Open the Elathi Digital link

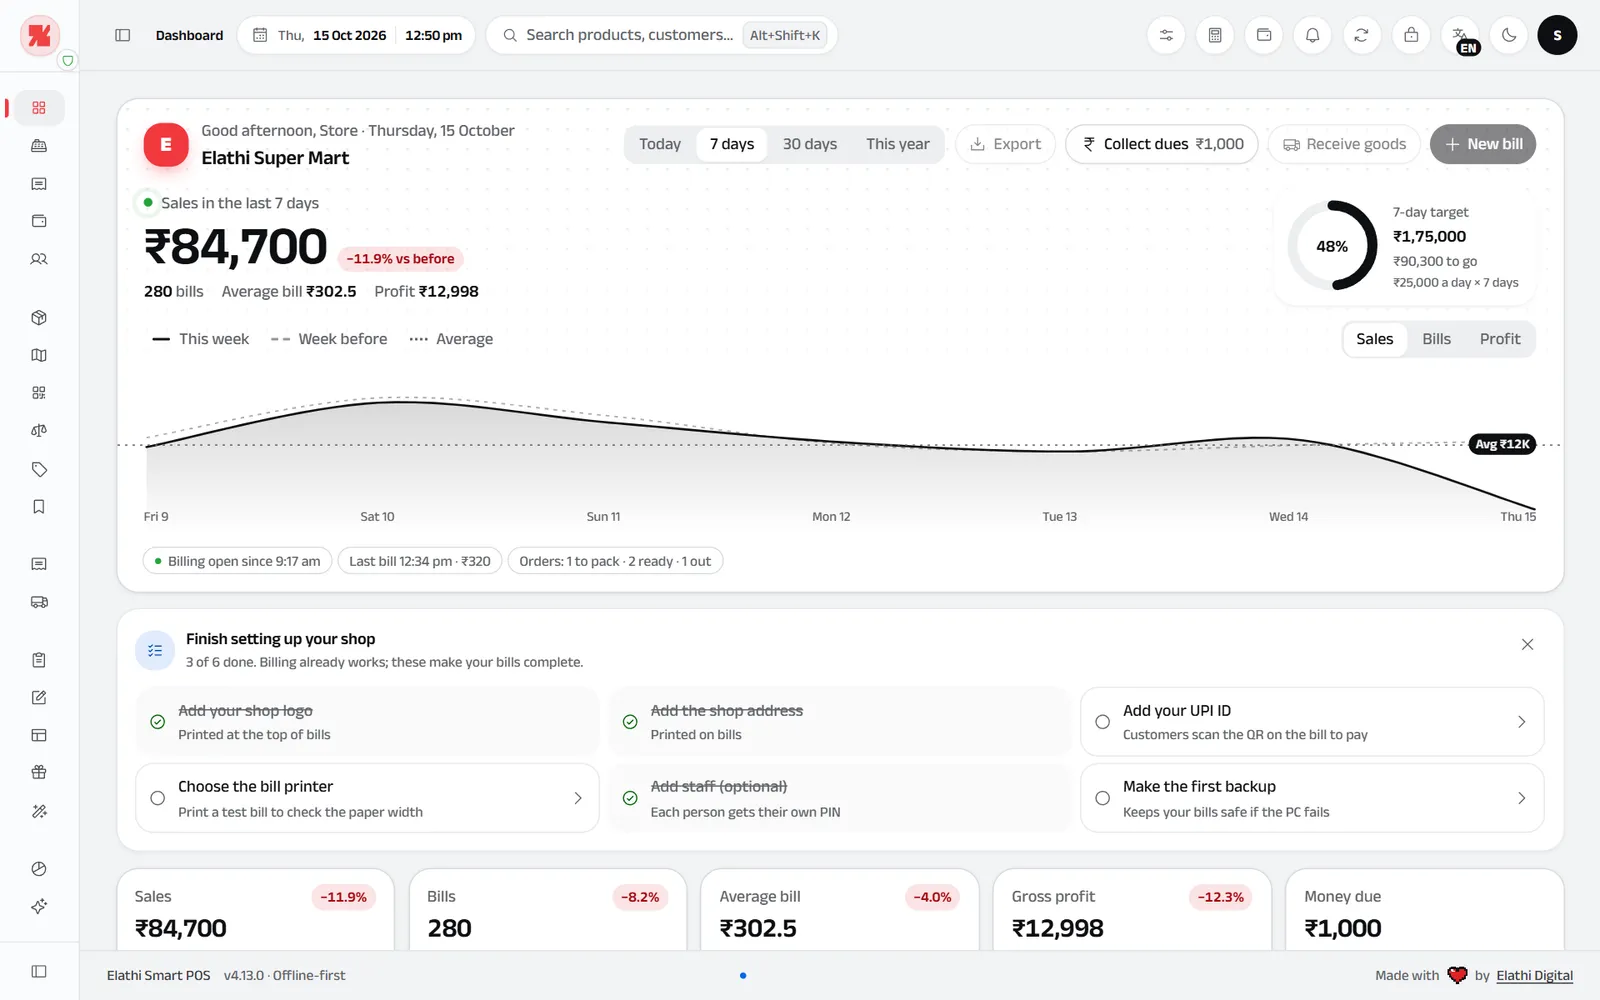point(1534,975)
